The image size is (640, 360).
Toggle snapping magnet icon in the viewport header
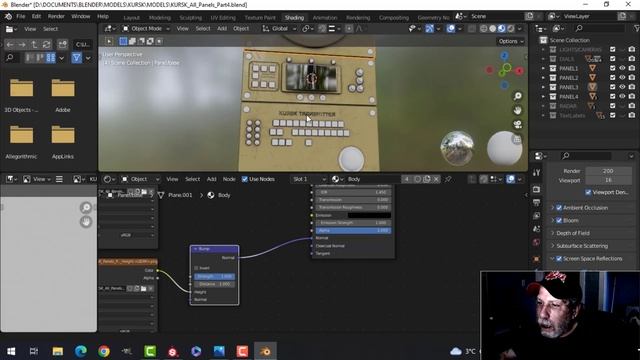322,29
